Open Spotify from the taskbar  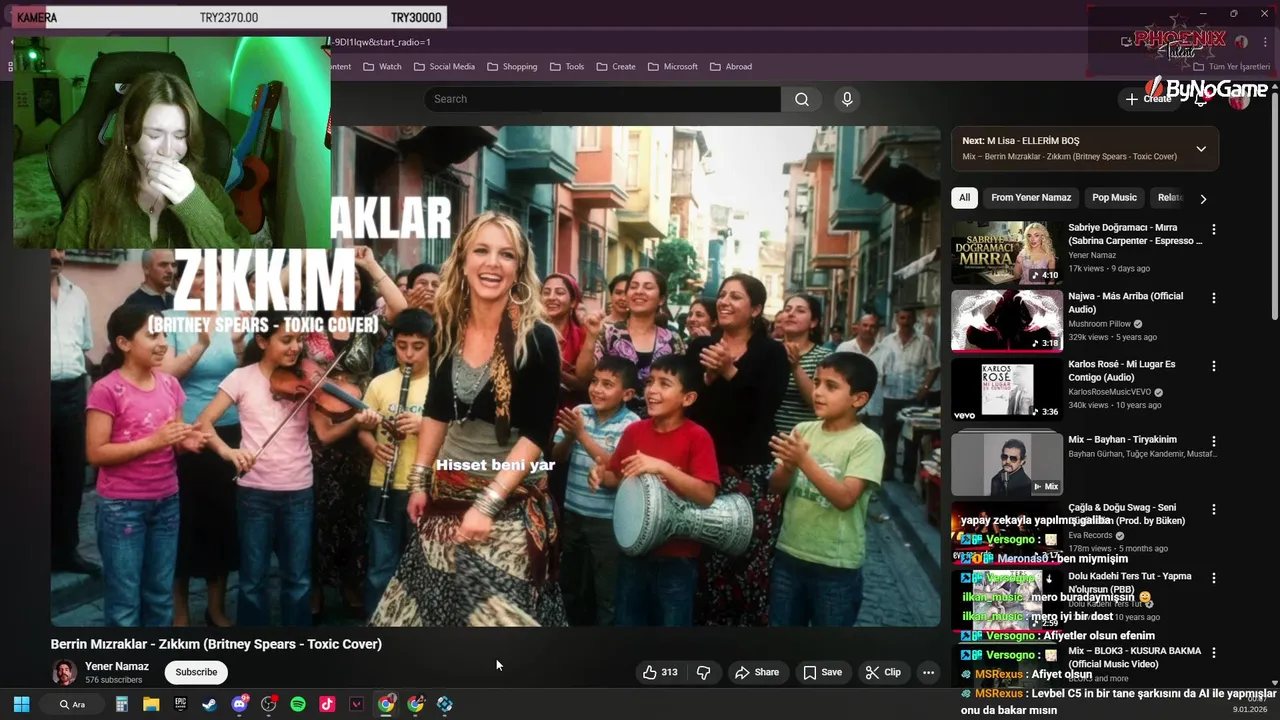(x=298, y=704)
